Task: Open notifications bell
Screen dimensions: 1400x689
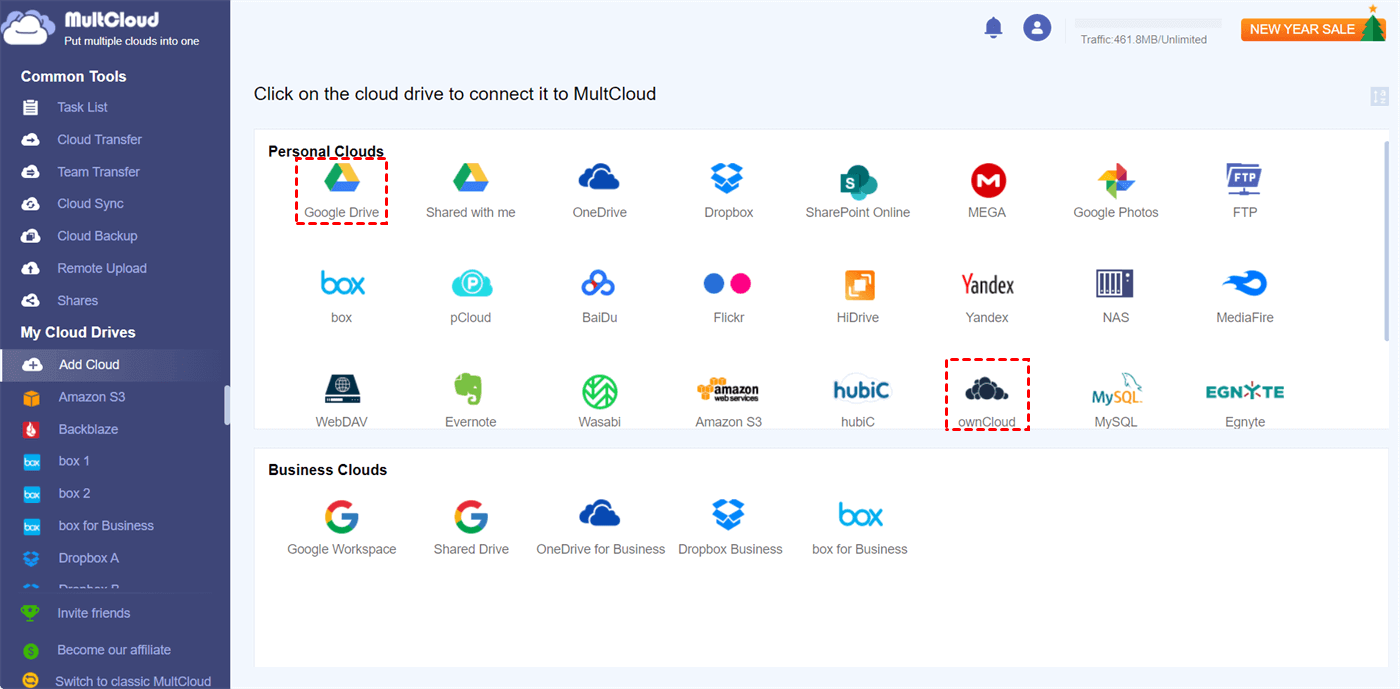Action: coord(993,28)
